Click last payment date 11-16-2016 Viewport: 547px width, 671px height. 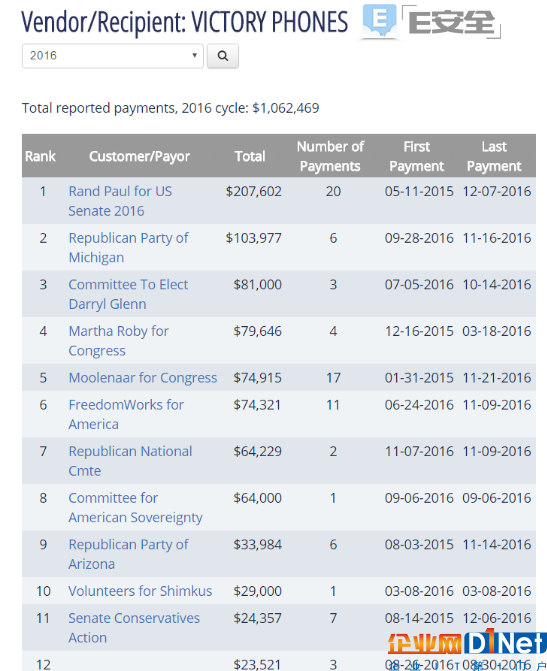click(497, 238)
